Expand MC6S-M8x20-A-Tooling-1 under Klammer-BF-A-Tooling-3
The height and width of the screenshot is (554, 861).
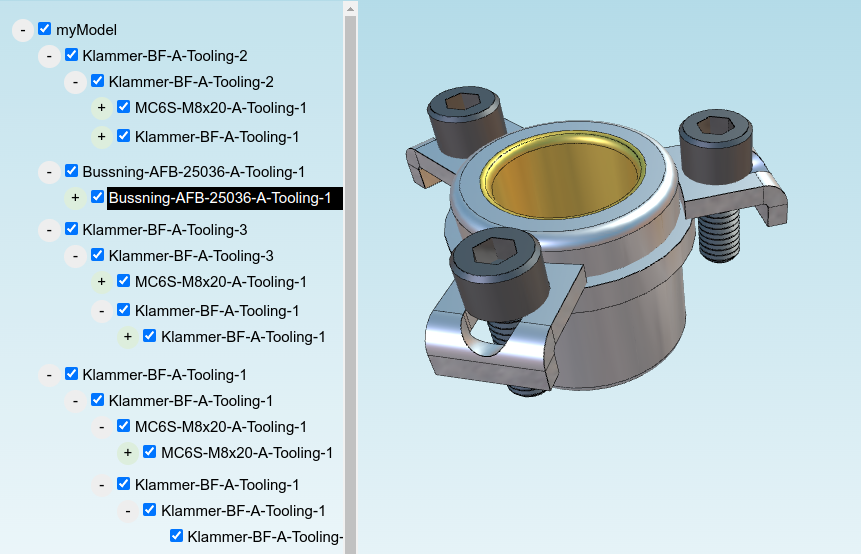click(x=102, y=282)
